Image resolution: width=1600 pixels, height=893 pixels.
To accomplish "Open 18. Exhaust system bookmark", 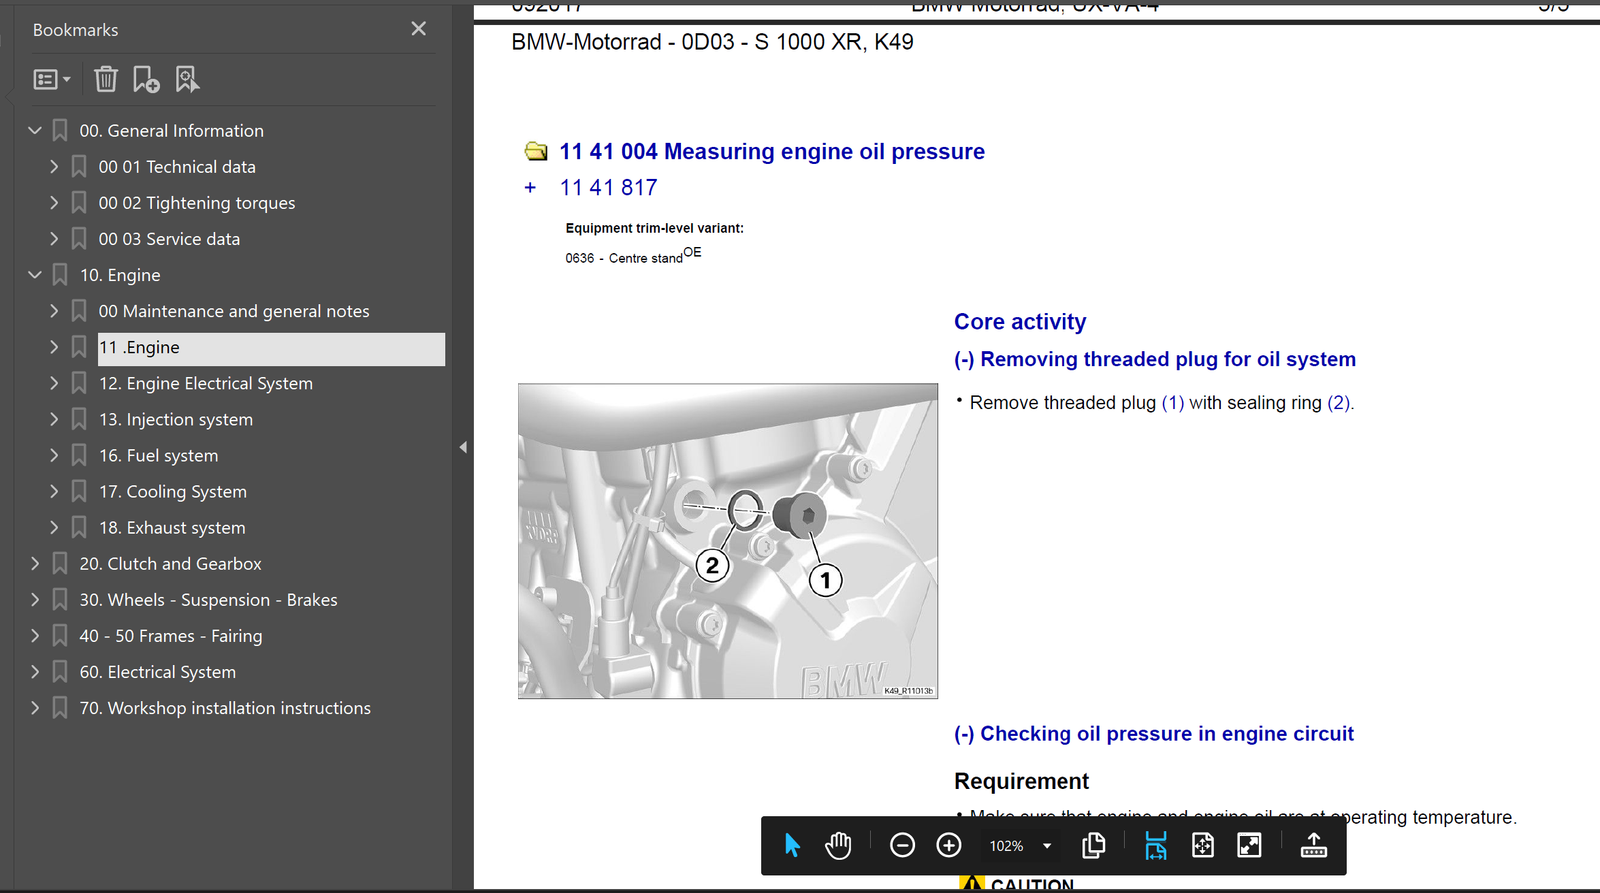I will (172, 528).
